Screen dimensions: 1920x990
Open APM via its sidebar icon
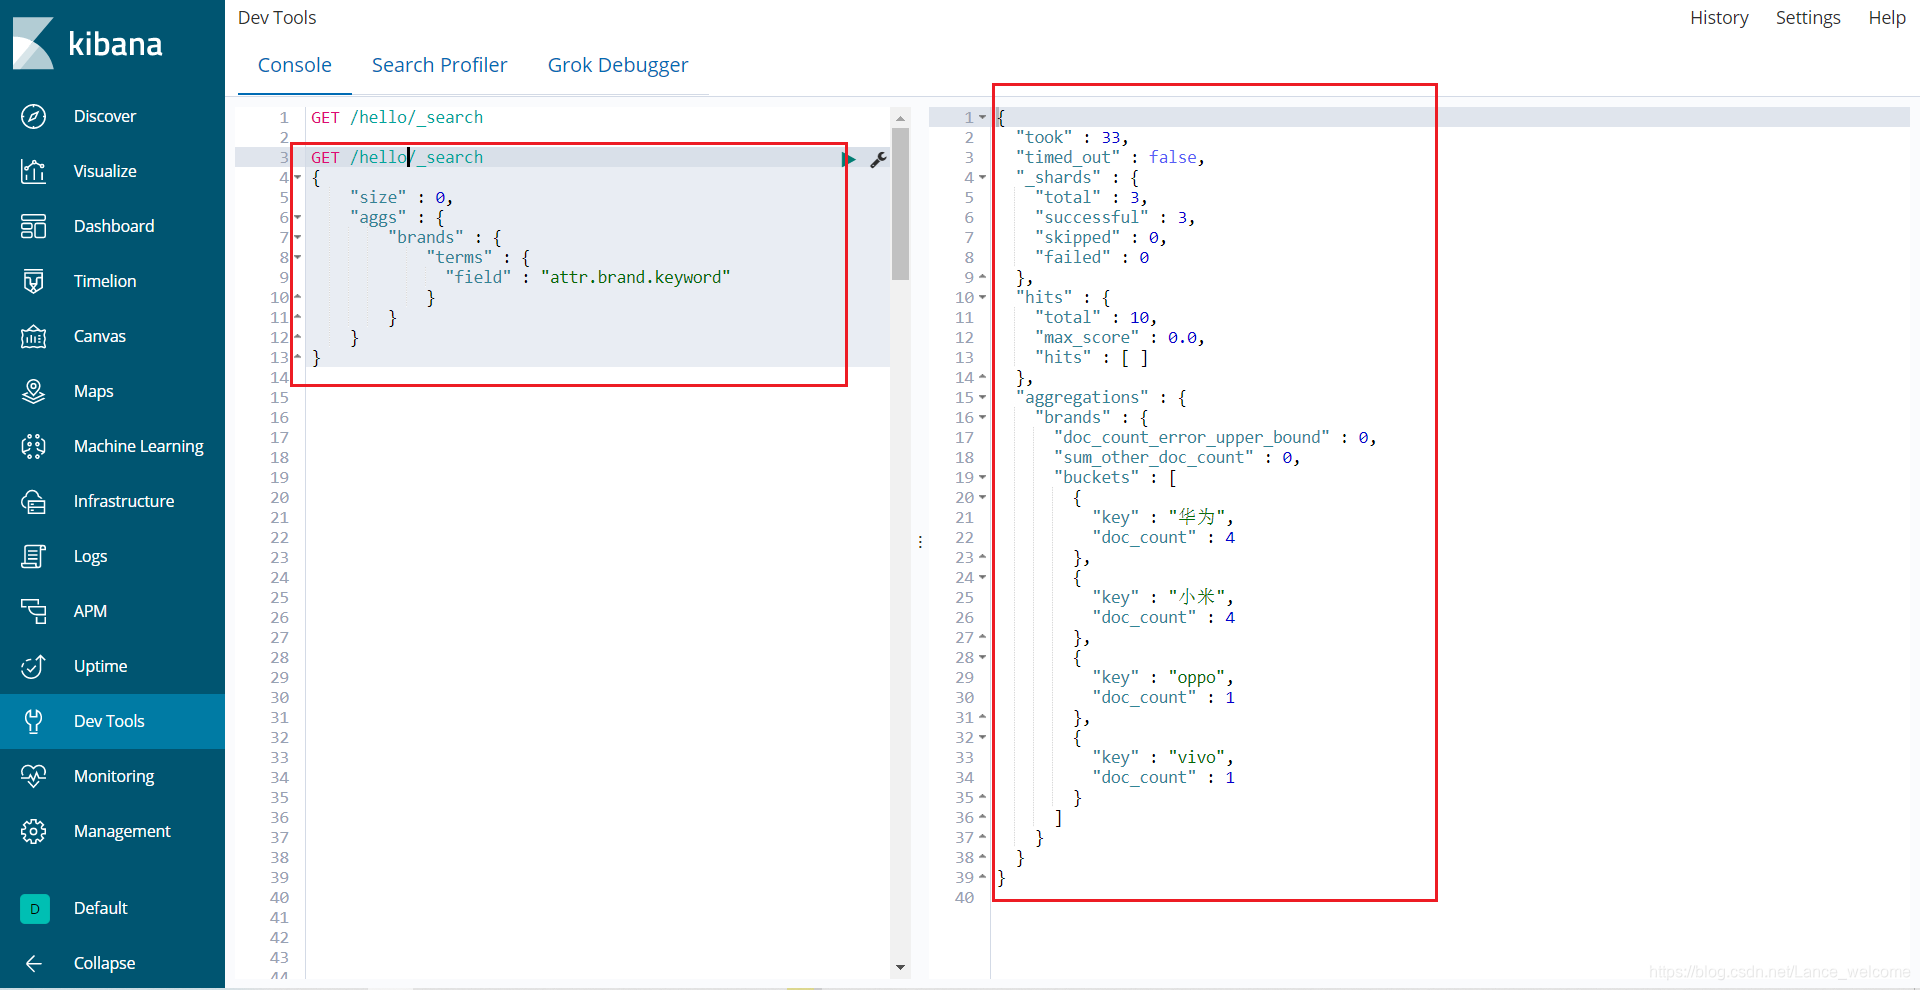click(x=33, y=611)
